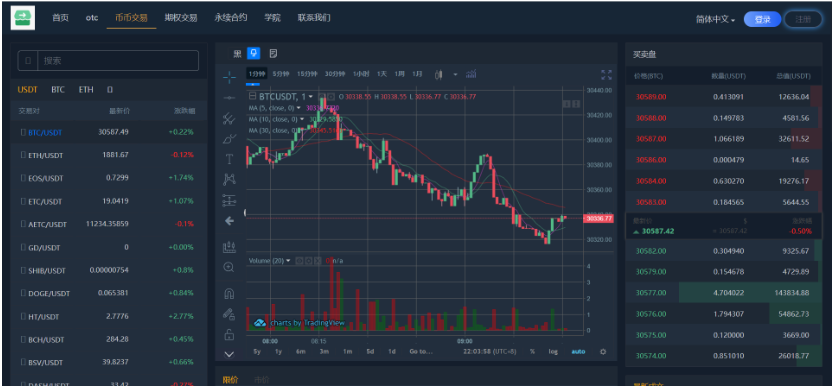
Task: Open Volume (20) indicator dropdown
Action: point(288,261)
